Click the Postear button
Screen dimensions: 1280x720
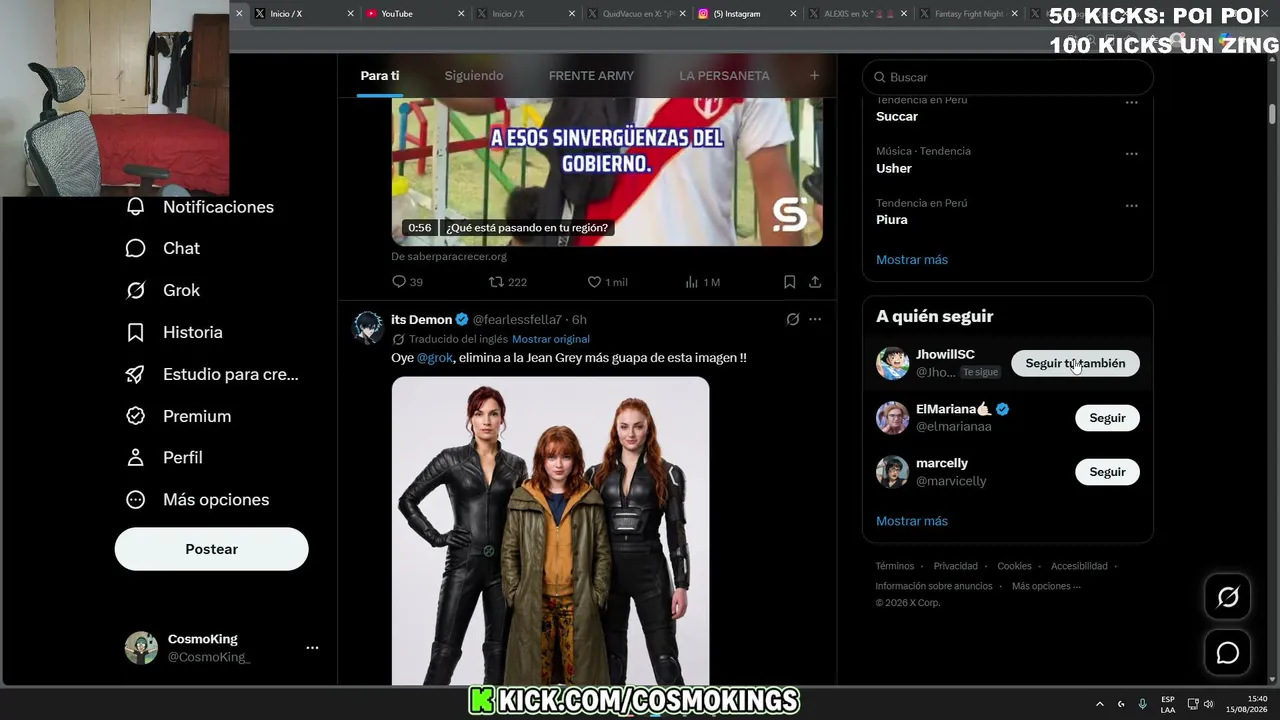(211, 549)
